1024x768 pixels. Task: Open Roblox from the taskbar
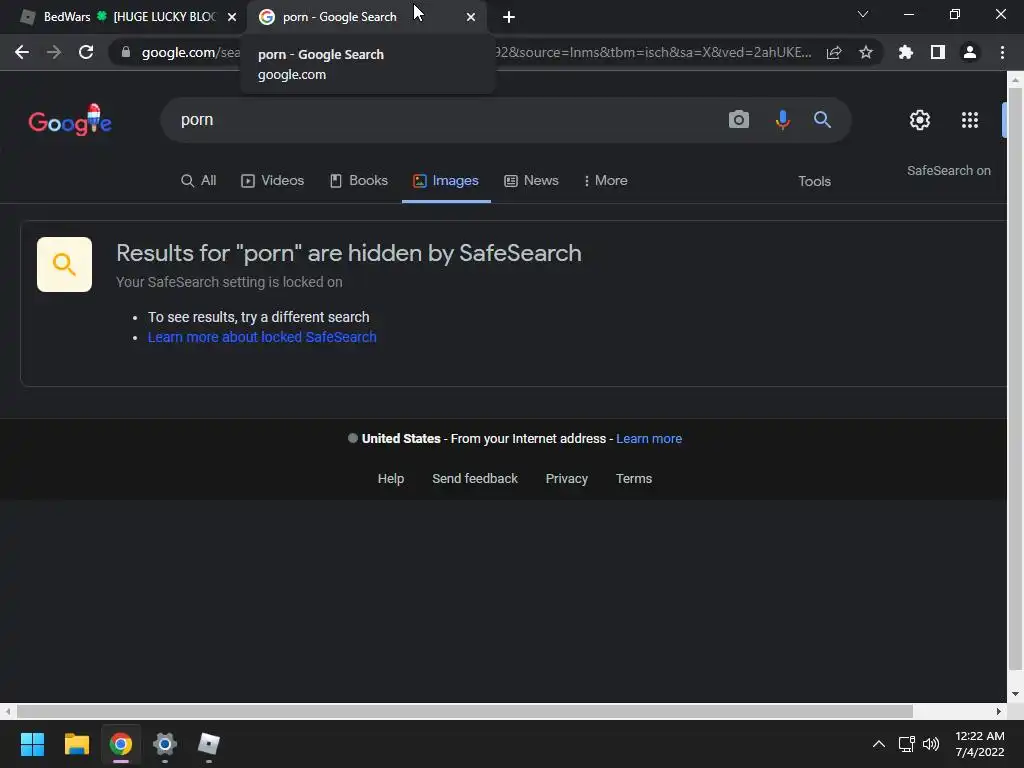tap(208, 744)
